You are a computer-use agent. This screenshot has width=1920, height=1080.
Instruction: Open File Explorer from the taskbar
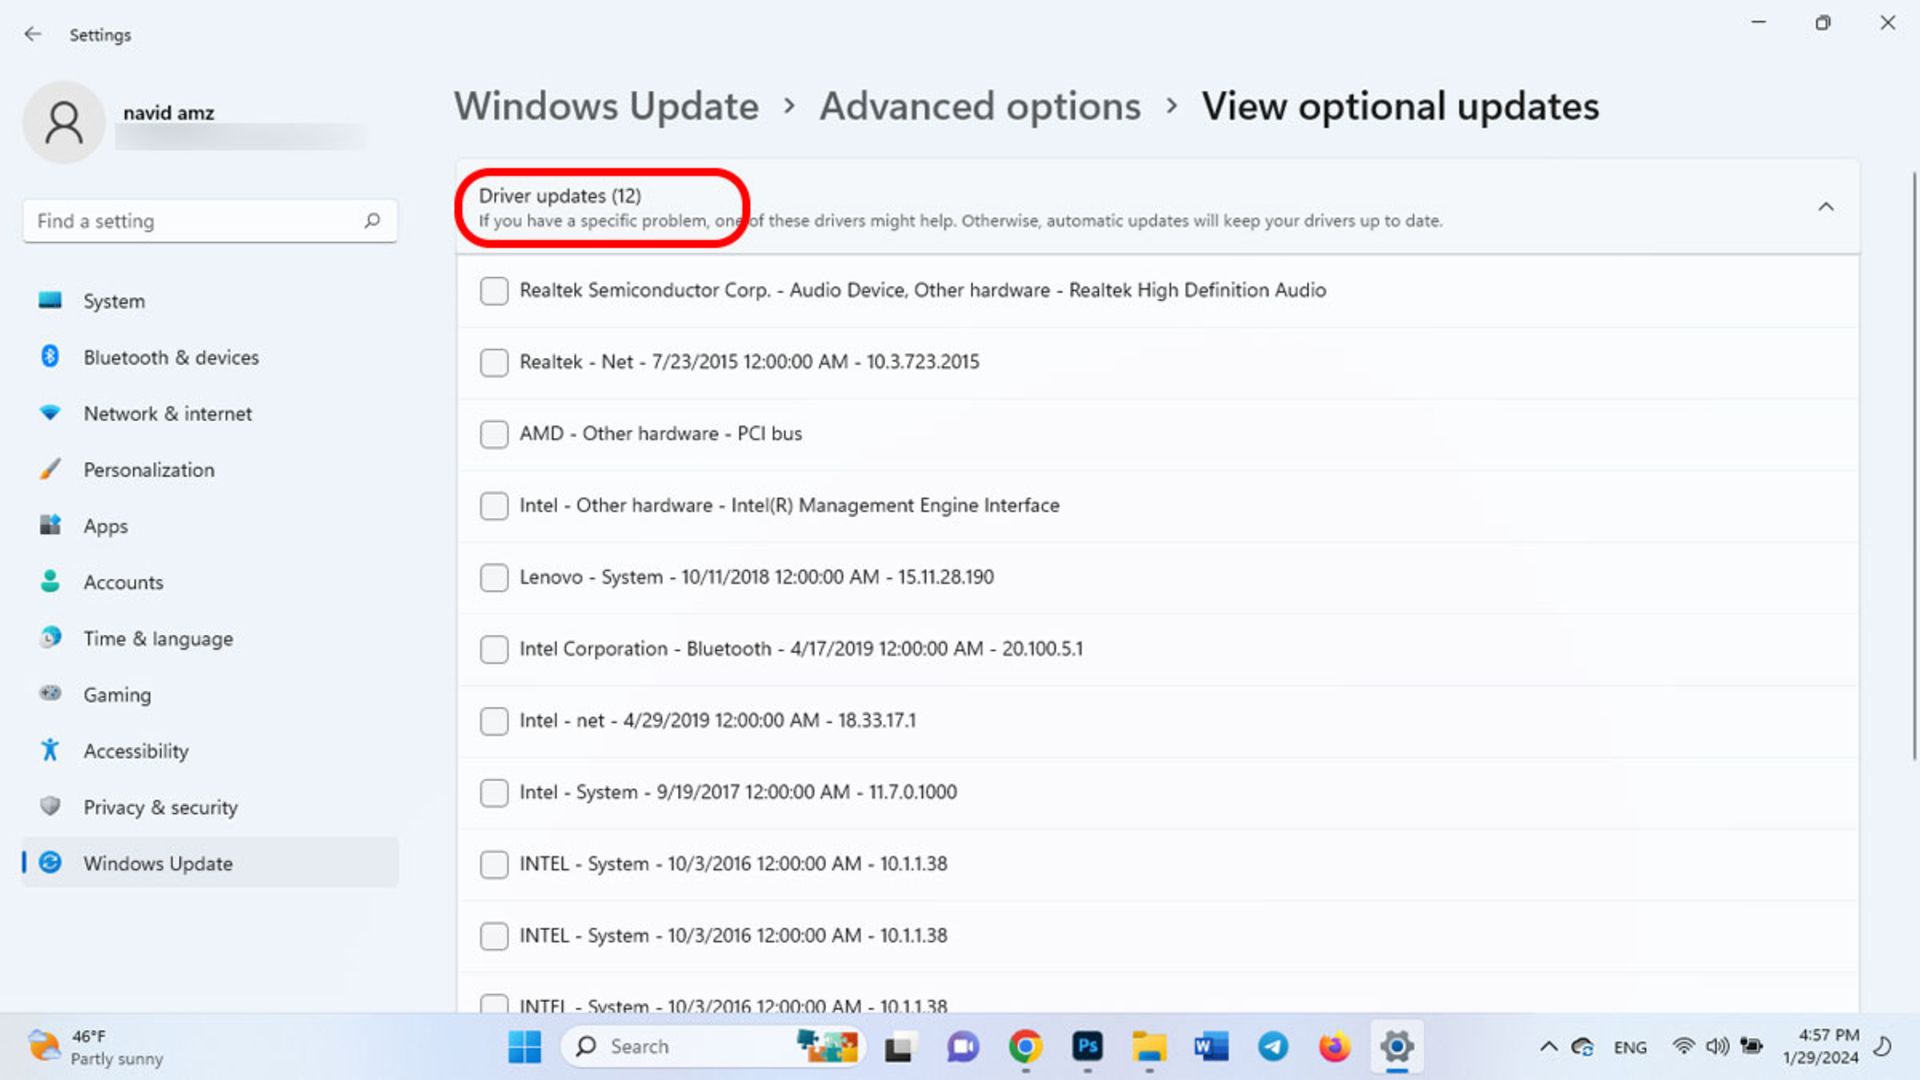(1149, 1047)
